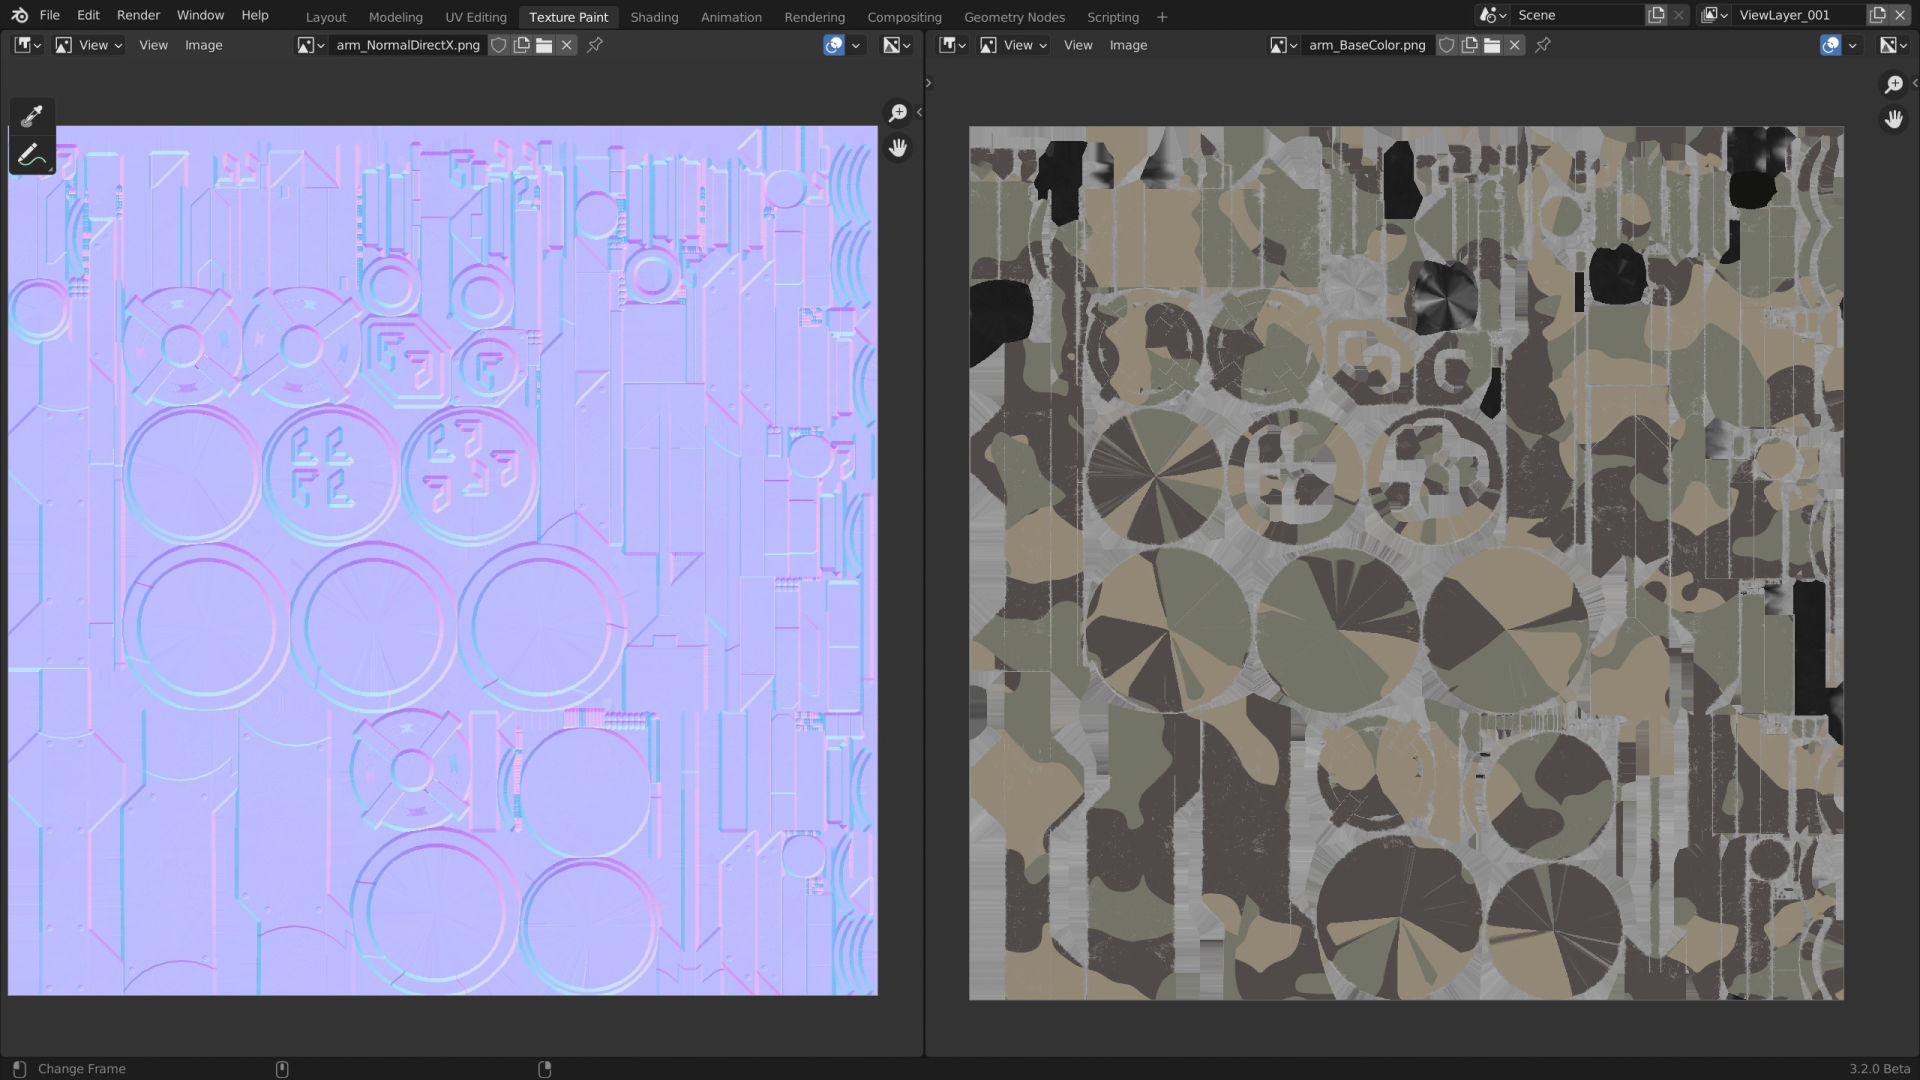The image size is (1920, 1080).
Task: Select the Annotate pencil tool
Action: coord(31,155)
